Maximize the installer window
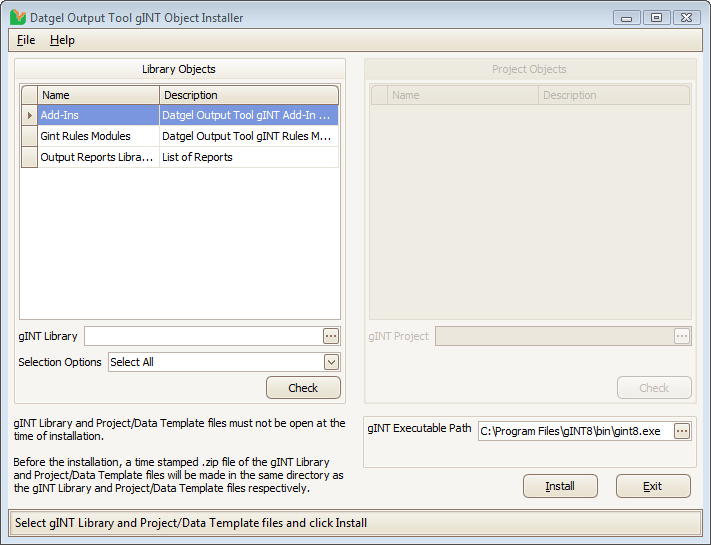This screenshot has height=545, width=711. (x=657, y=17)
